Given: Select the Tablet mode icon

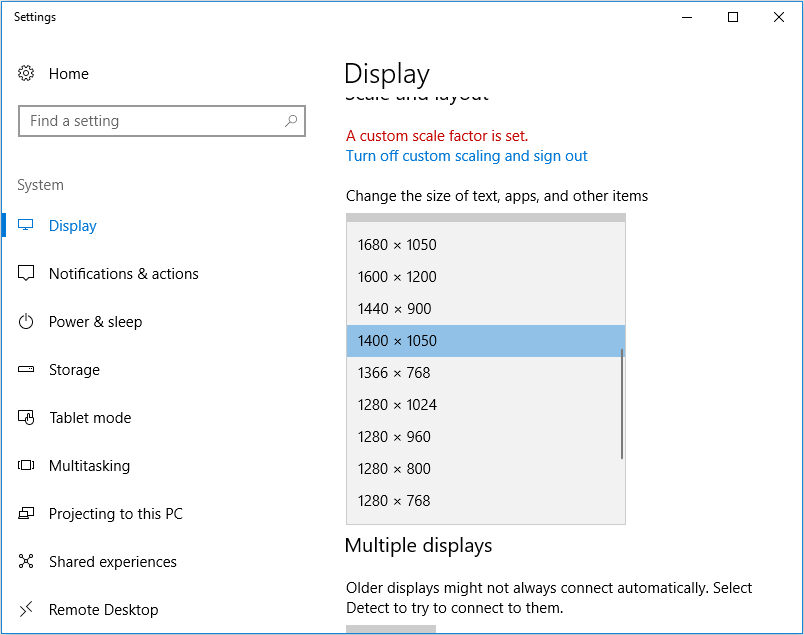Looking at the screenshot, I should 27,417.
